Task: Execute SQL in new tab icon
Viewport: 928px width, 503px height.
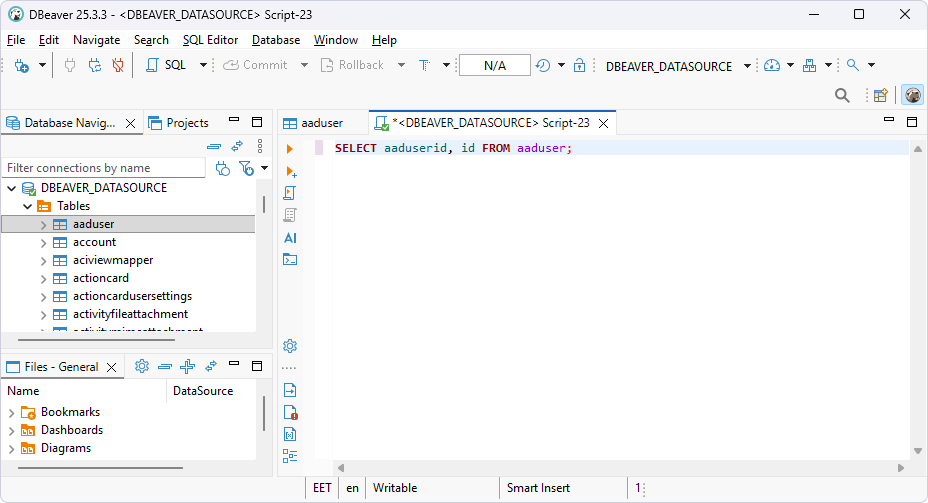Action: pyautogui.click(x=291, y=172)
